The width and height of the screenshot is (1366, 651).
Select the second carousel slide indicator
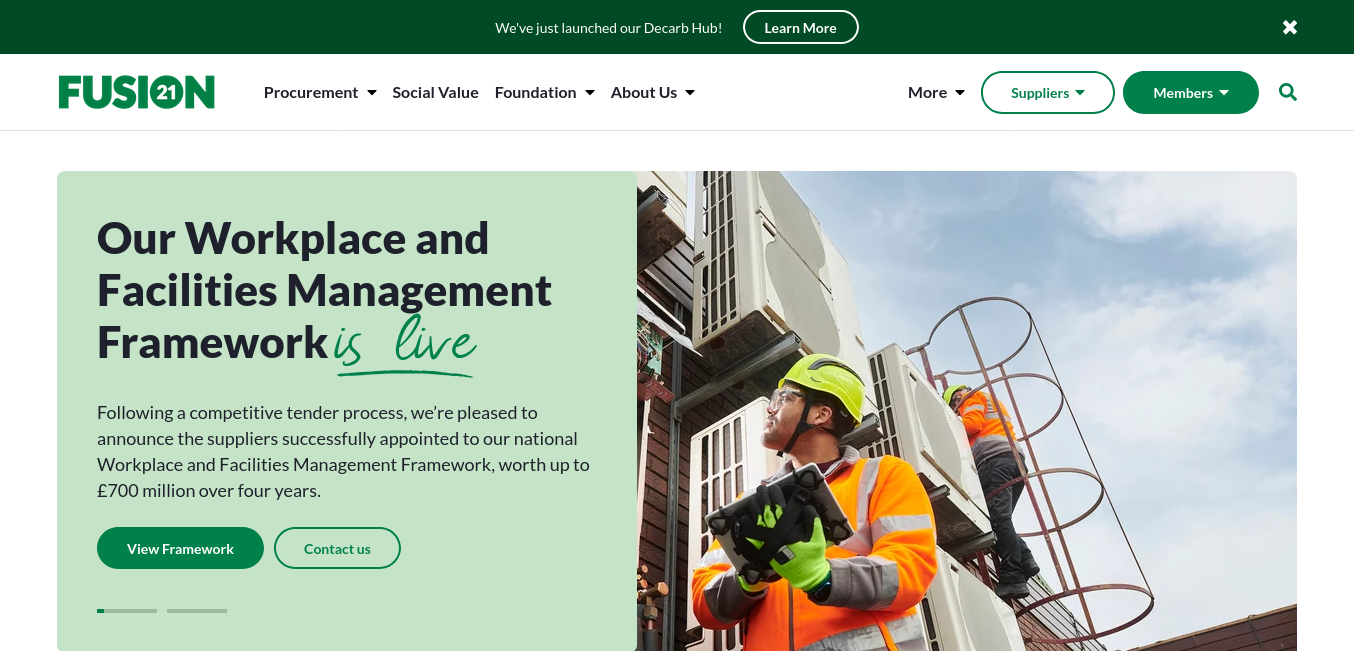(197, 610)
